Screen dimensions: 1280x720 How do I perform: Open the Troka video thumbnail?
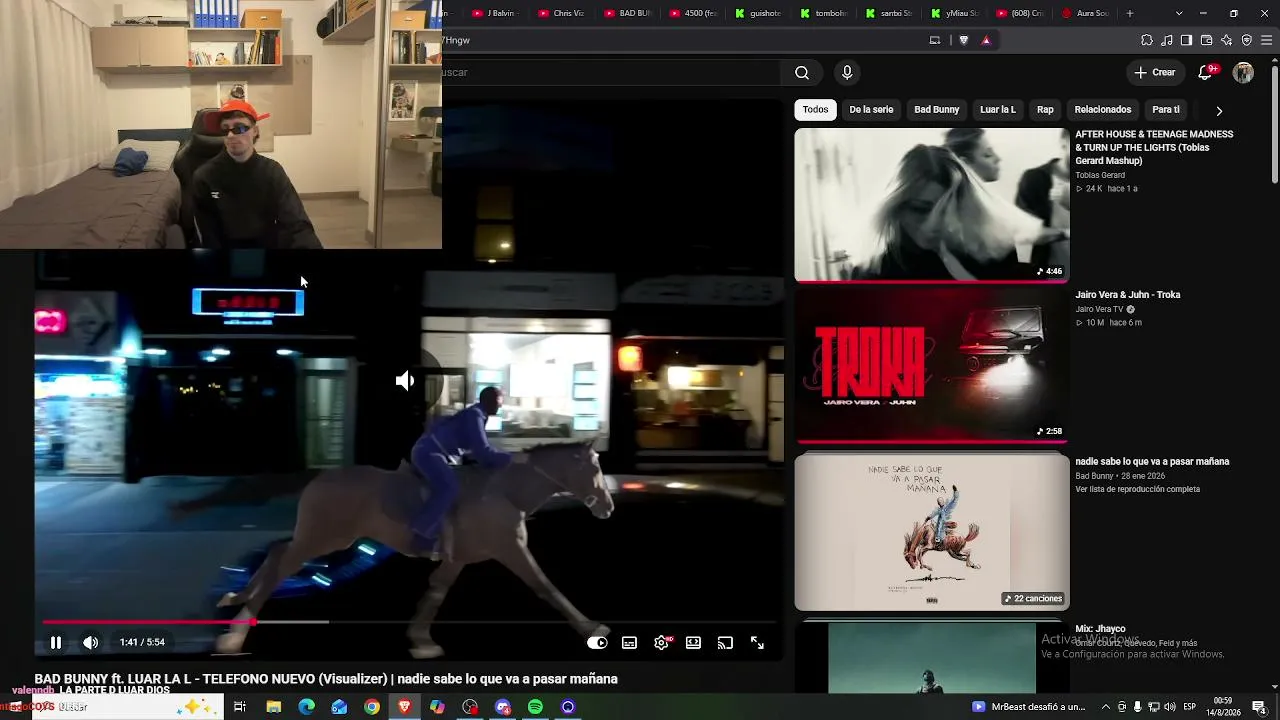(932, 366)
